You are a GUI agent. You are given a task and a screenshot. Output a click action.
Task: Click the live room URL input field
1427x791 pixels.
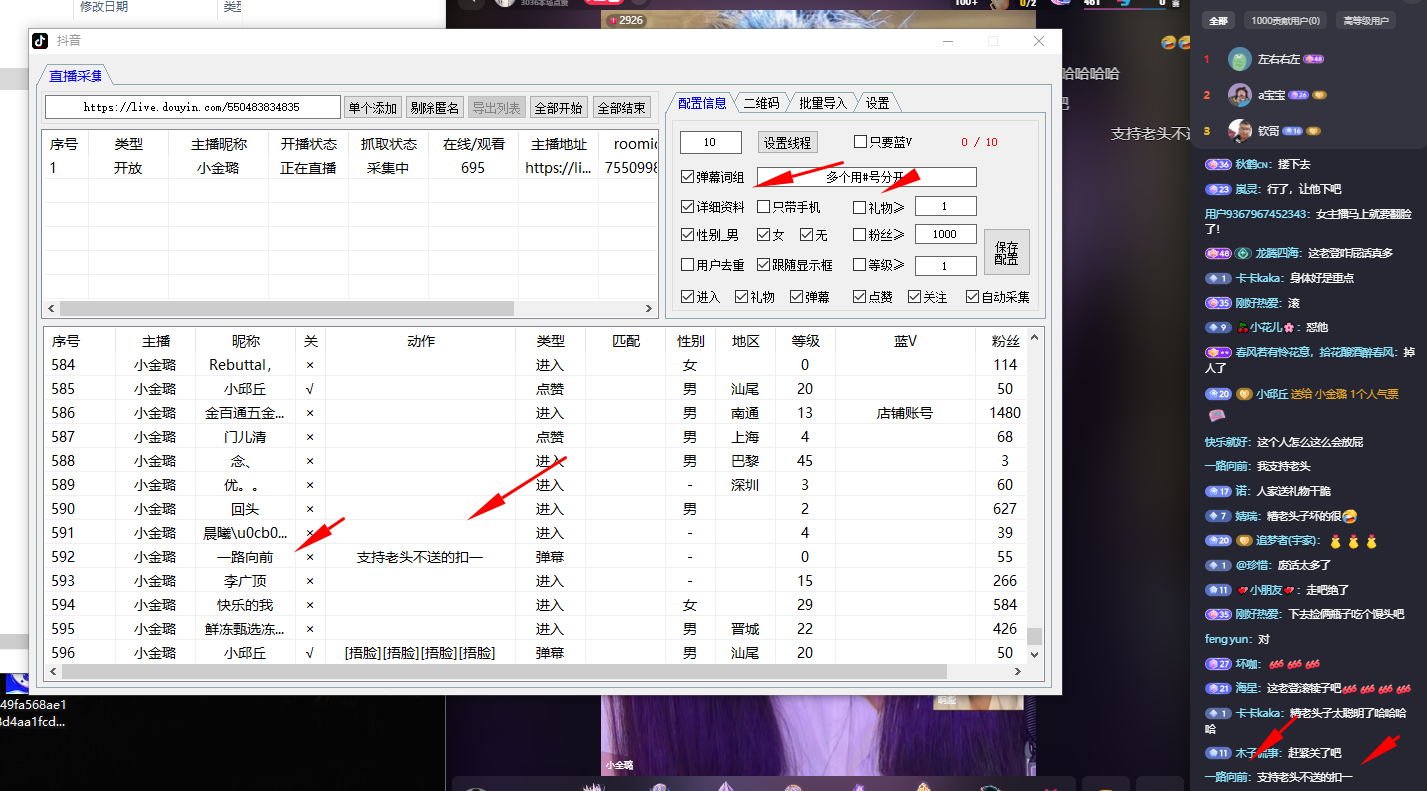192,107
